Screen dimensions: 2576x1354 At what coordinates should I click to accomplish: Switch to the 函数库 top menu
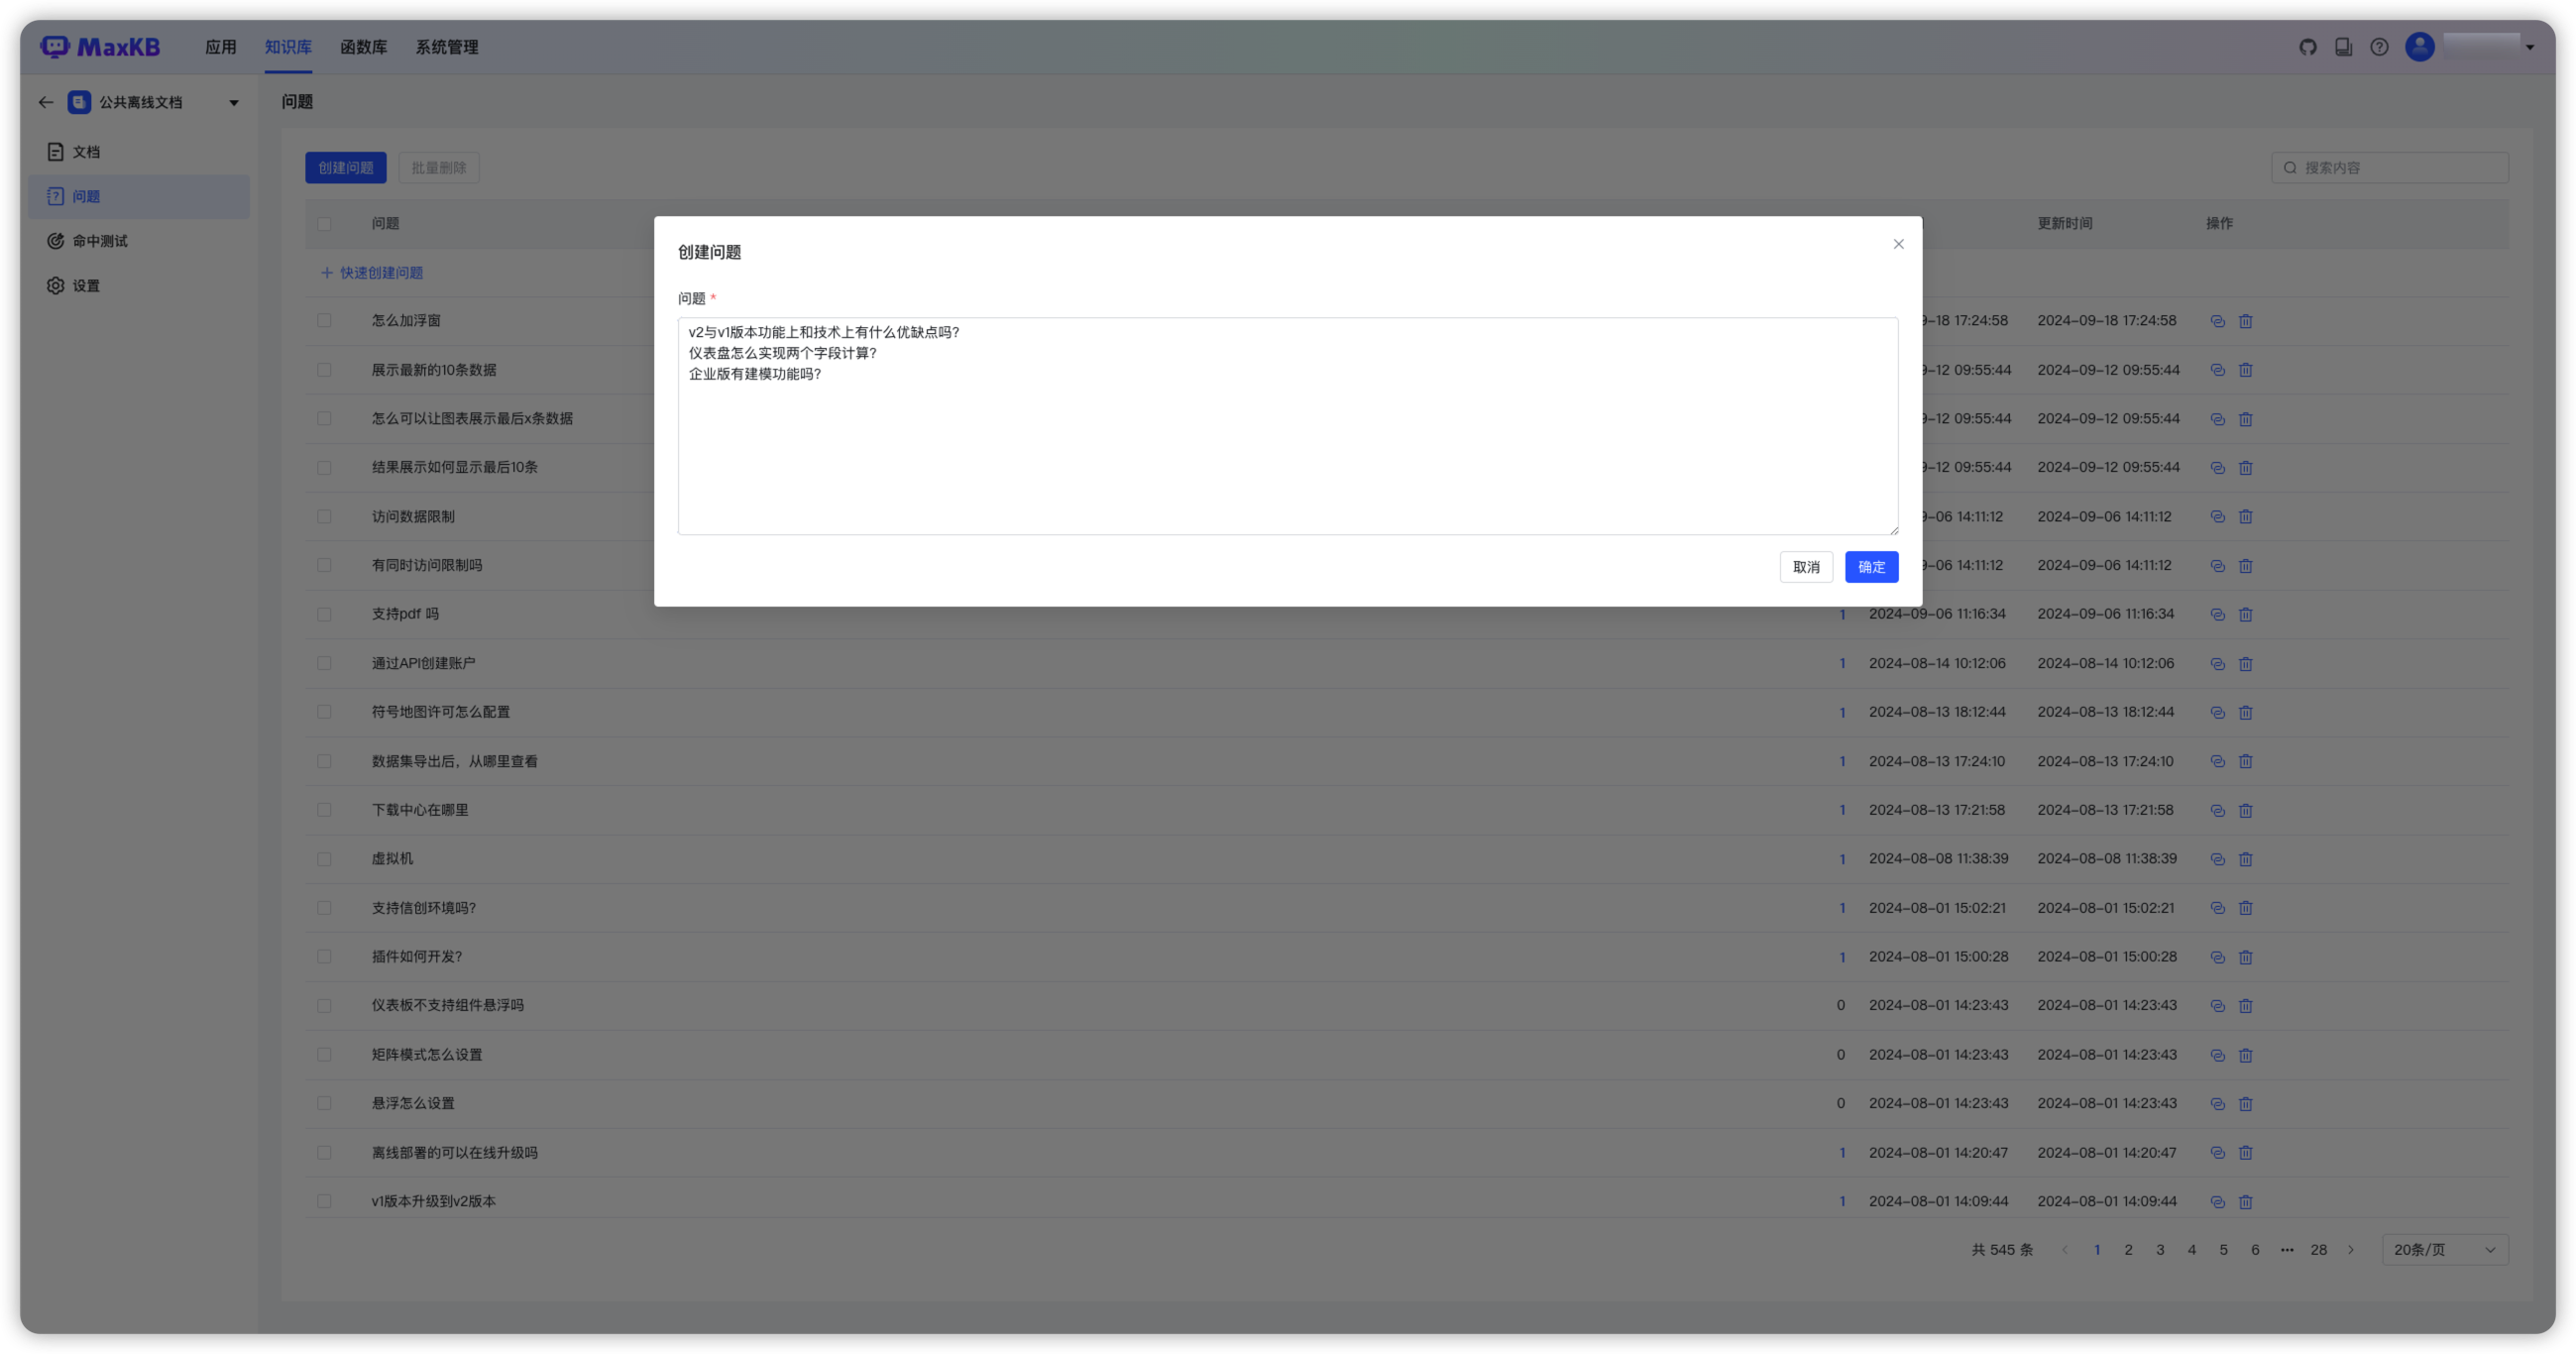pos(363,47)
